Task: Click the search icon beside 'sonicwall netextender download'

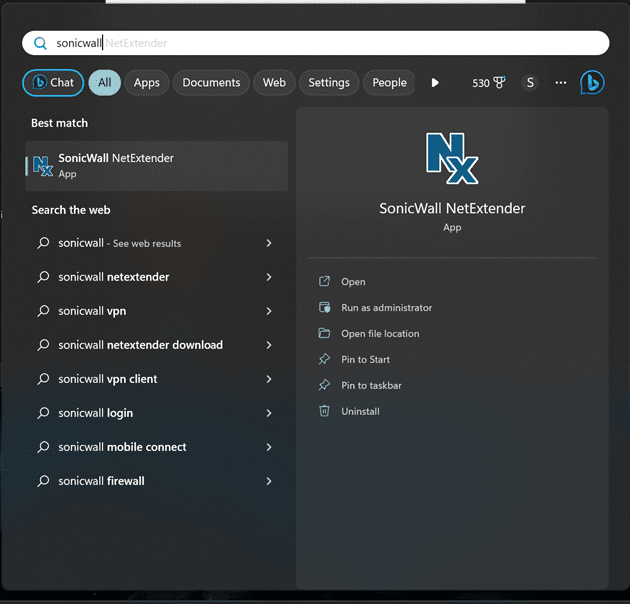Action: pyautogui.click(x=43, y=344)
